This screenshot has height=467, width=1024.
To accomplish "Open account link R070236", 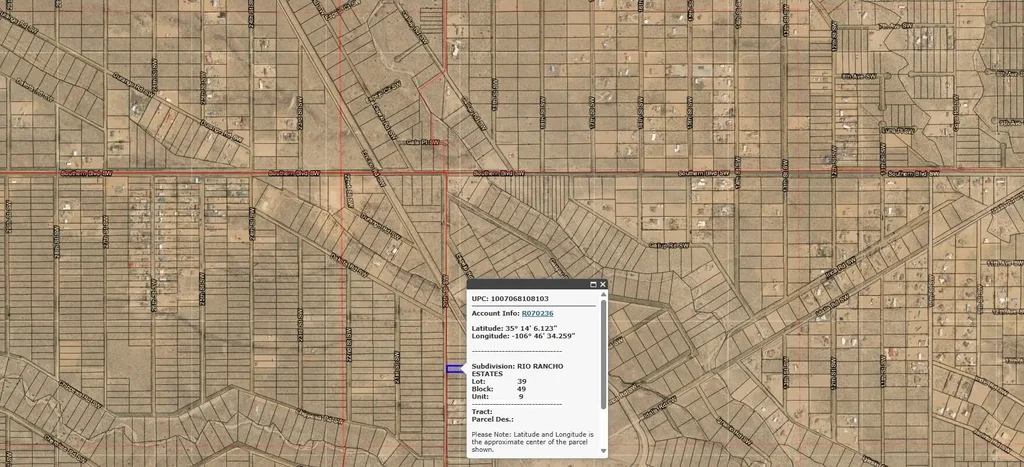I will tap(537, 313).
